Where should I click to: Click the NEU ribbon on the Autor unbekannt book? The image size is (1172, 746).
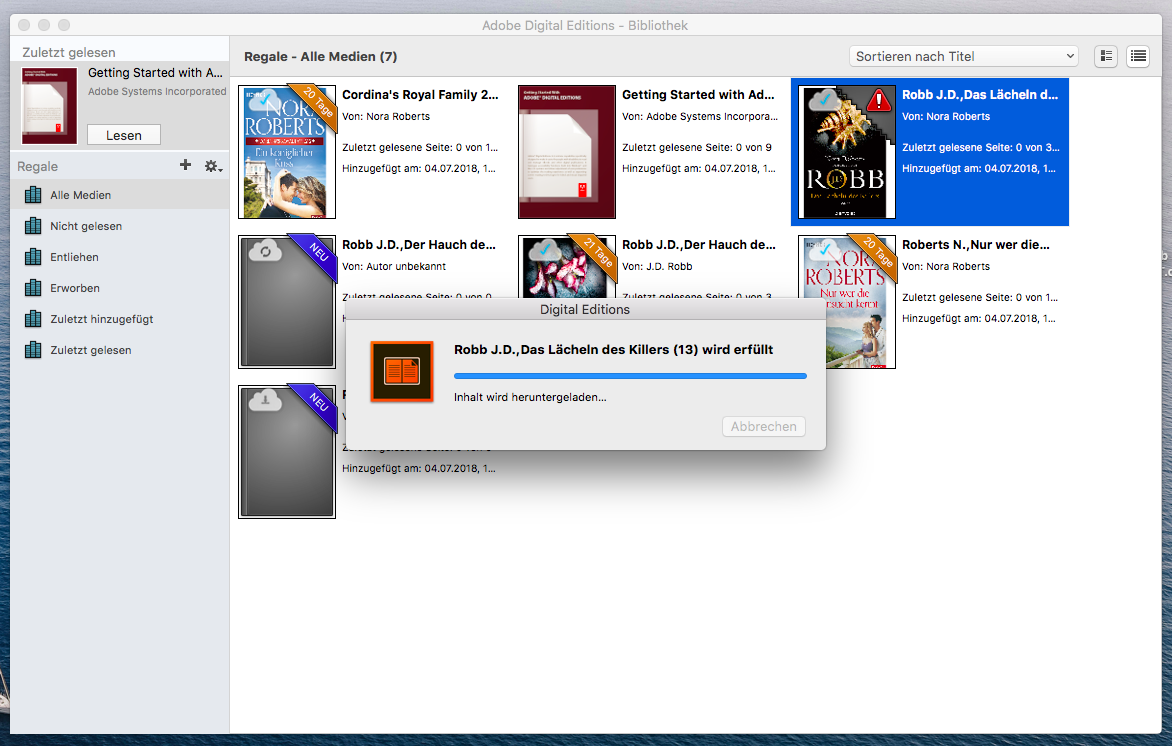click(x=318, y=253)
